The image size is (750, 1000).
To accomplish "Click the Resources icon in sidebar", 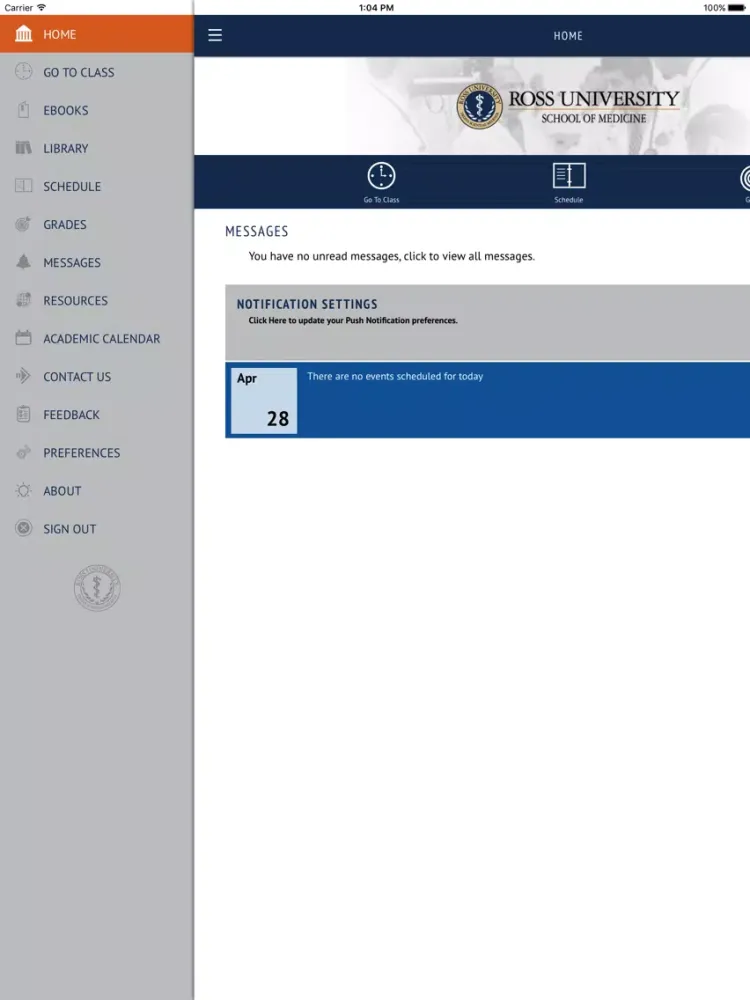I will [24, 300].
